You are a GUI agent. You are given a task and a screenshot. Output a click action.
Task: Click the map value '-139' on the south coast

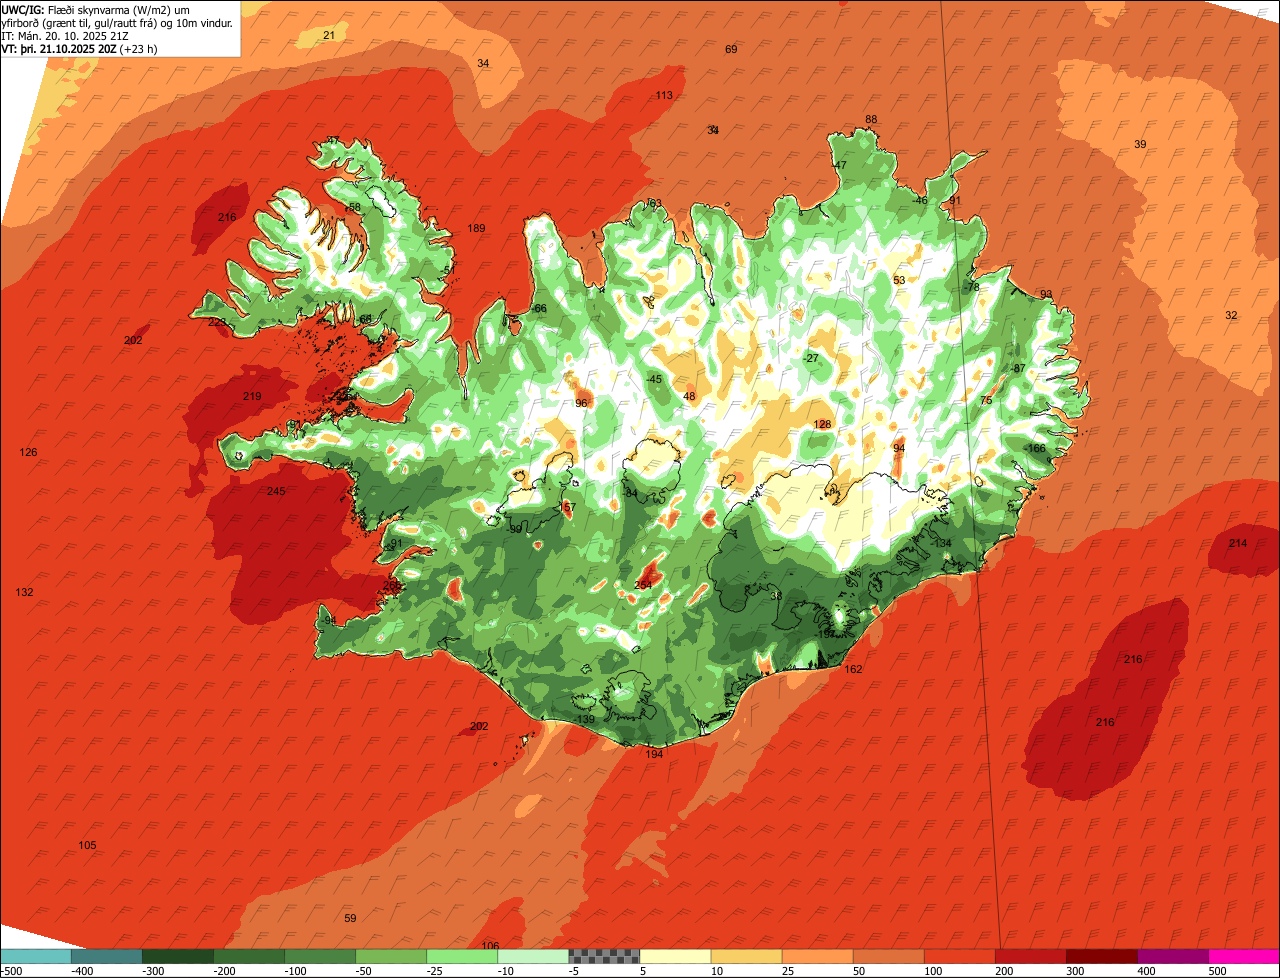coord(585,720)
